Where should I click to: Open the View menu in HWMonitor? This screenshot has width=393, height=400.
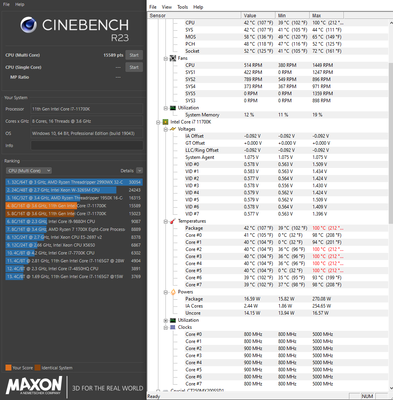[x=167, y=7]
